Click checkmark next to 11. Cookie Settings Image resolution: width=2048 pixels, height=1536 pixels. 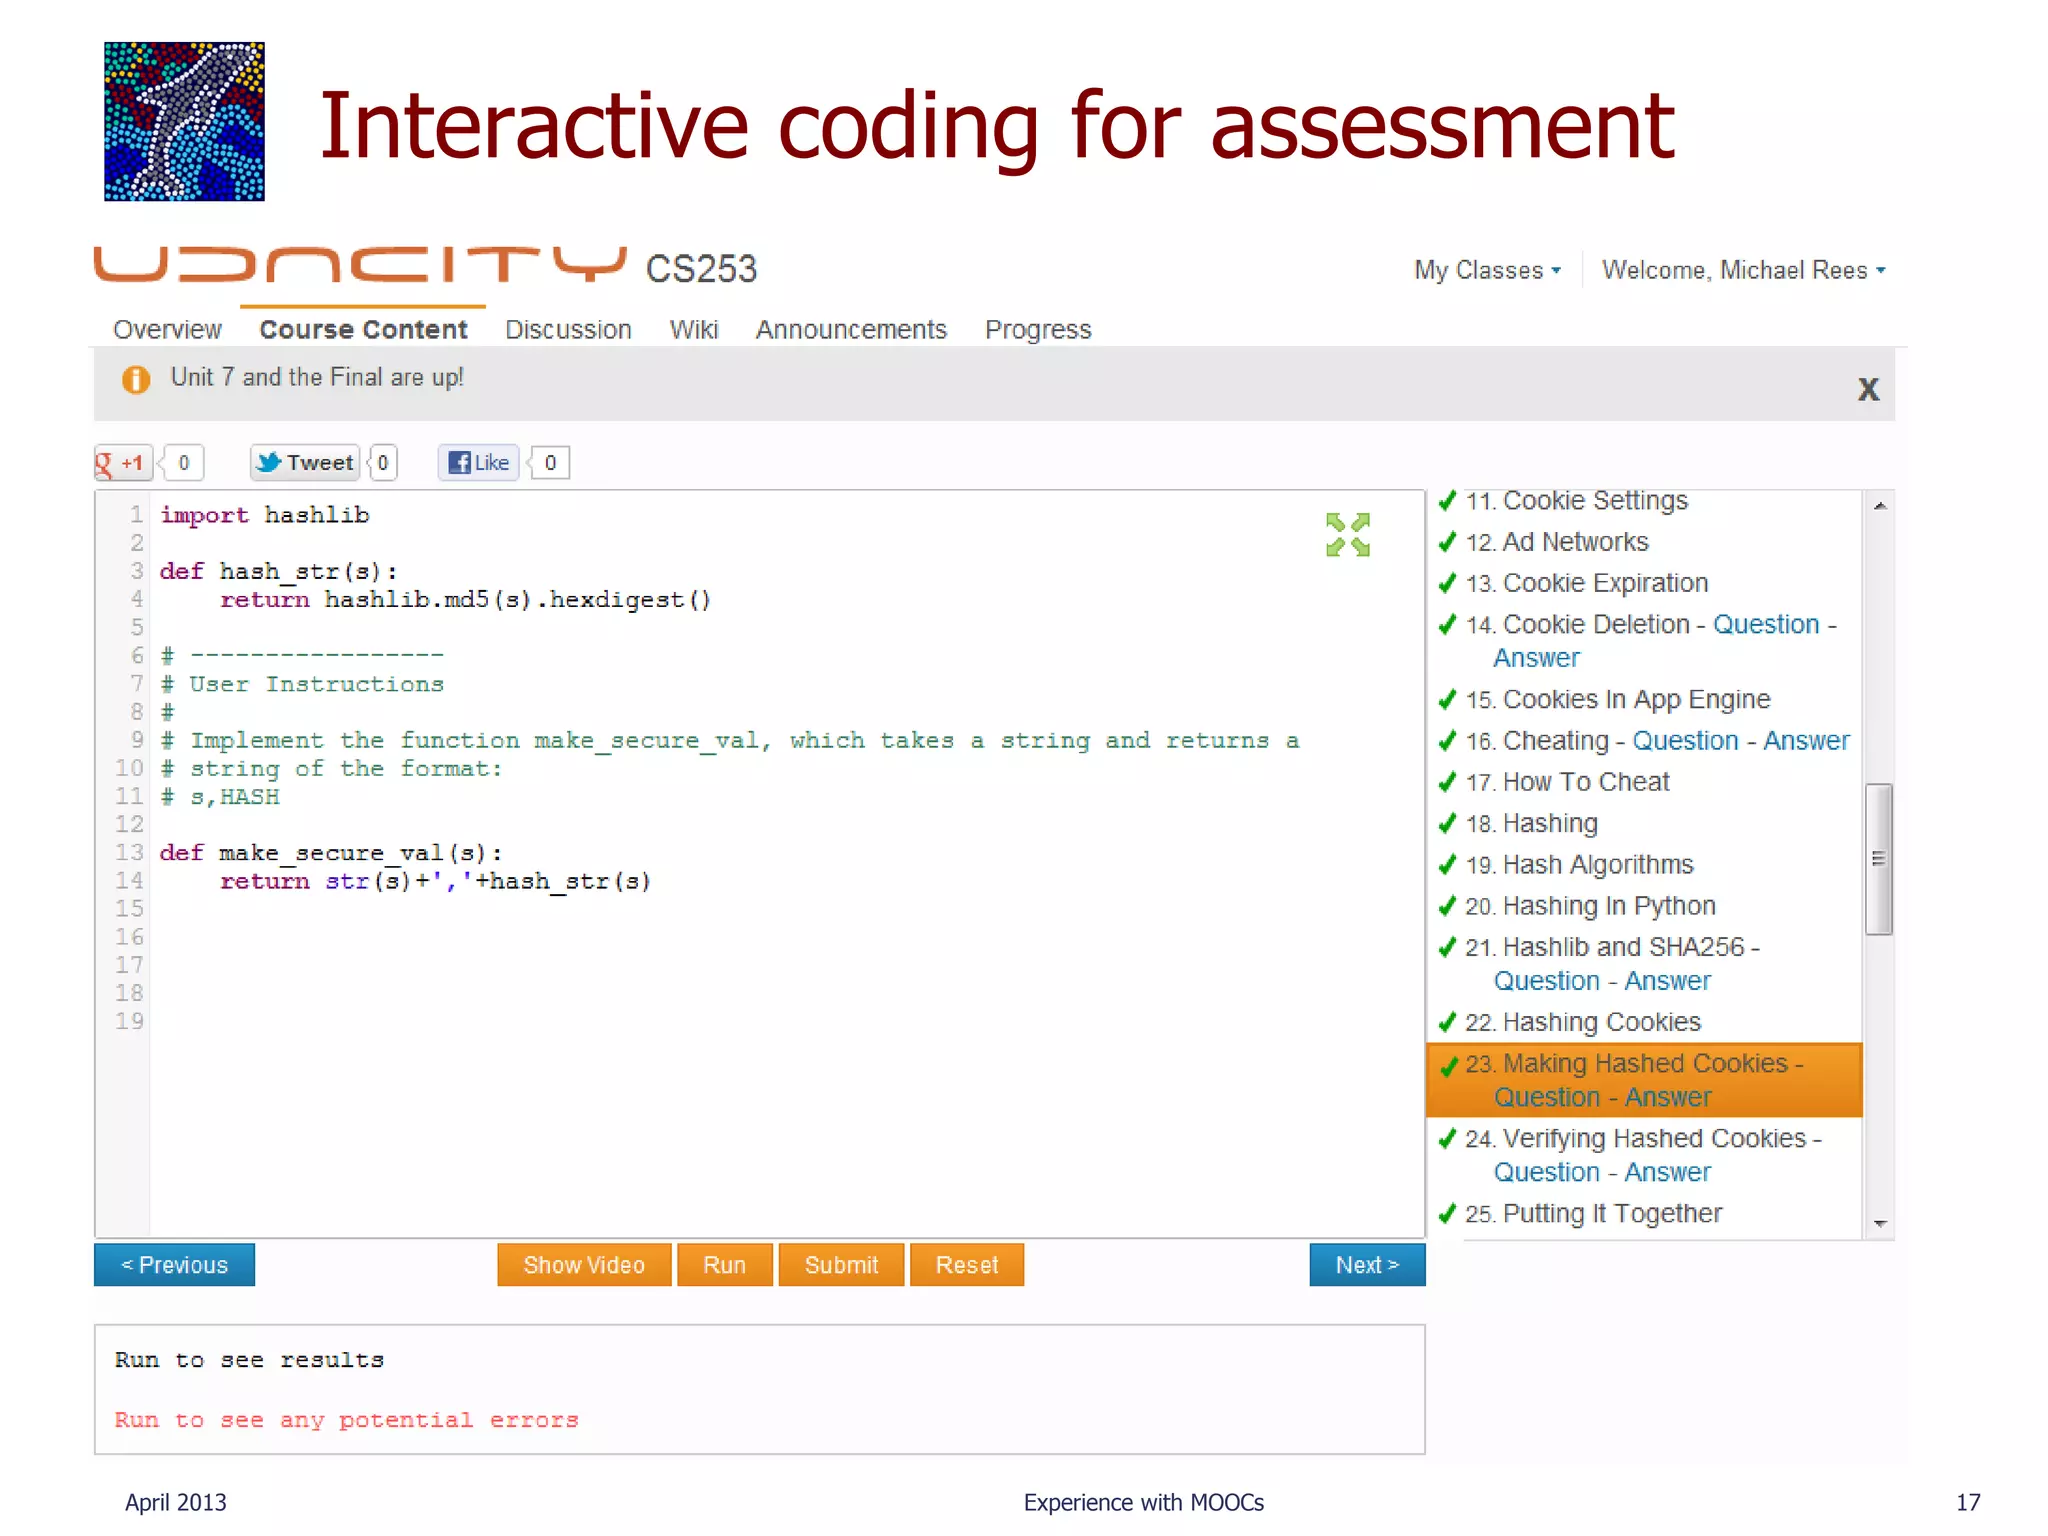pyautogui.click(x=1447, y=500)
